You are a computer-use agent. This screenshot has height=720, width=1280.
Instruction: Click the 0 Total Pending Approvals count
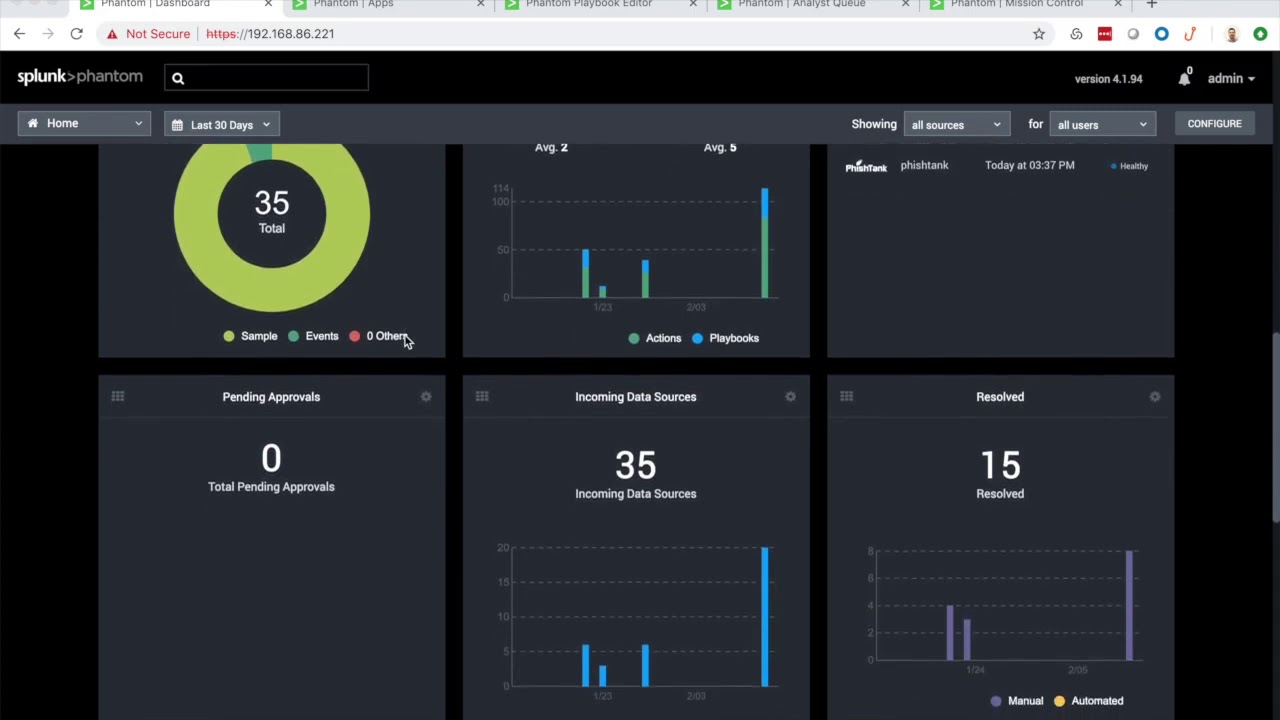[x=271, y=459]
